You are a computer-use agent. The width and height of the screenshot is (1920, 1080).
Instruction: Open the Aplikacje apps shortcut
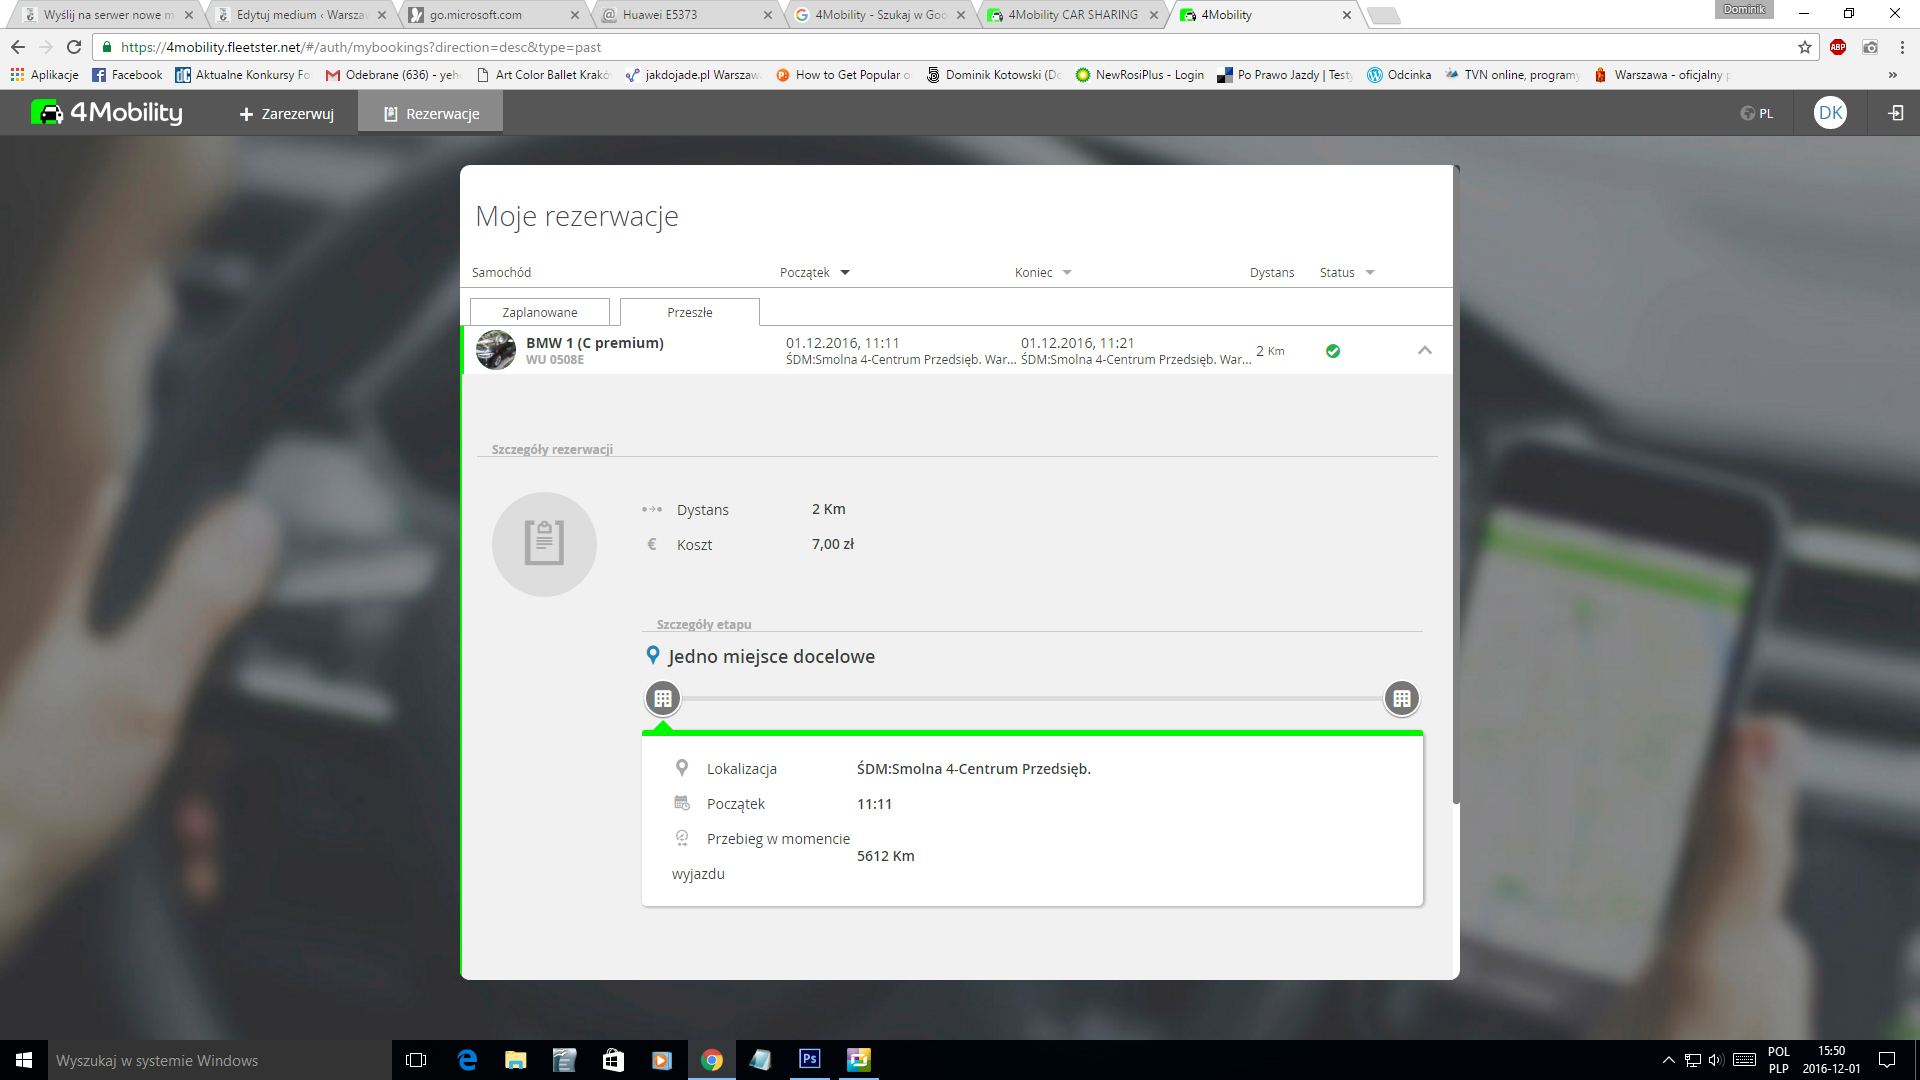pyautogui.click(x=44, y=75)
